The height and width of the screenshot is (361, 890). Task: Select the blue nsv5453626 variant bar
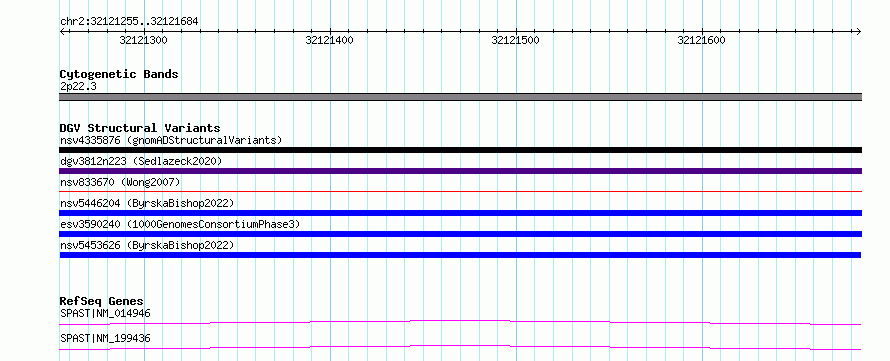coord(461,255)
